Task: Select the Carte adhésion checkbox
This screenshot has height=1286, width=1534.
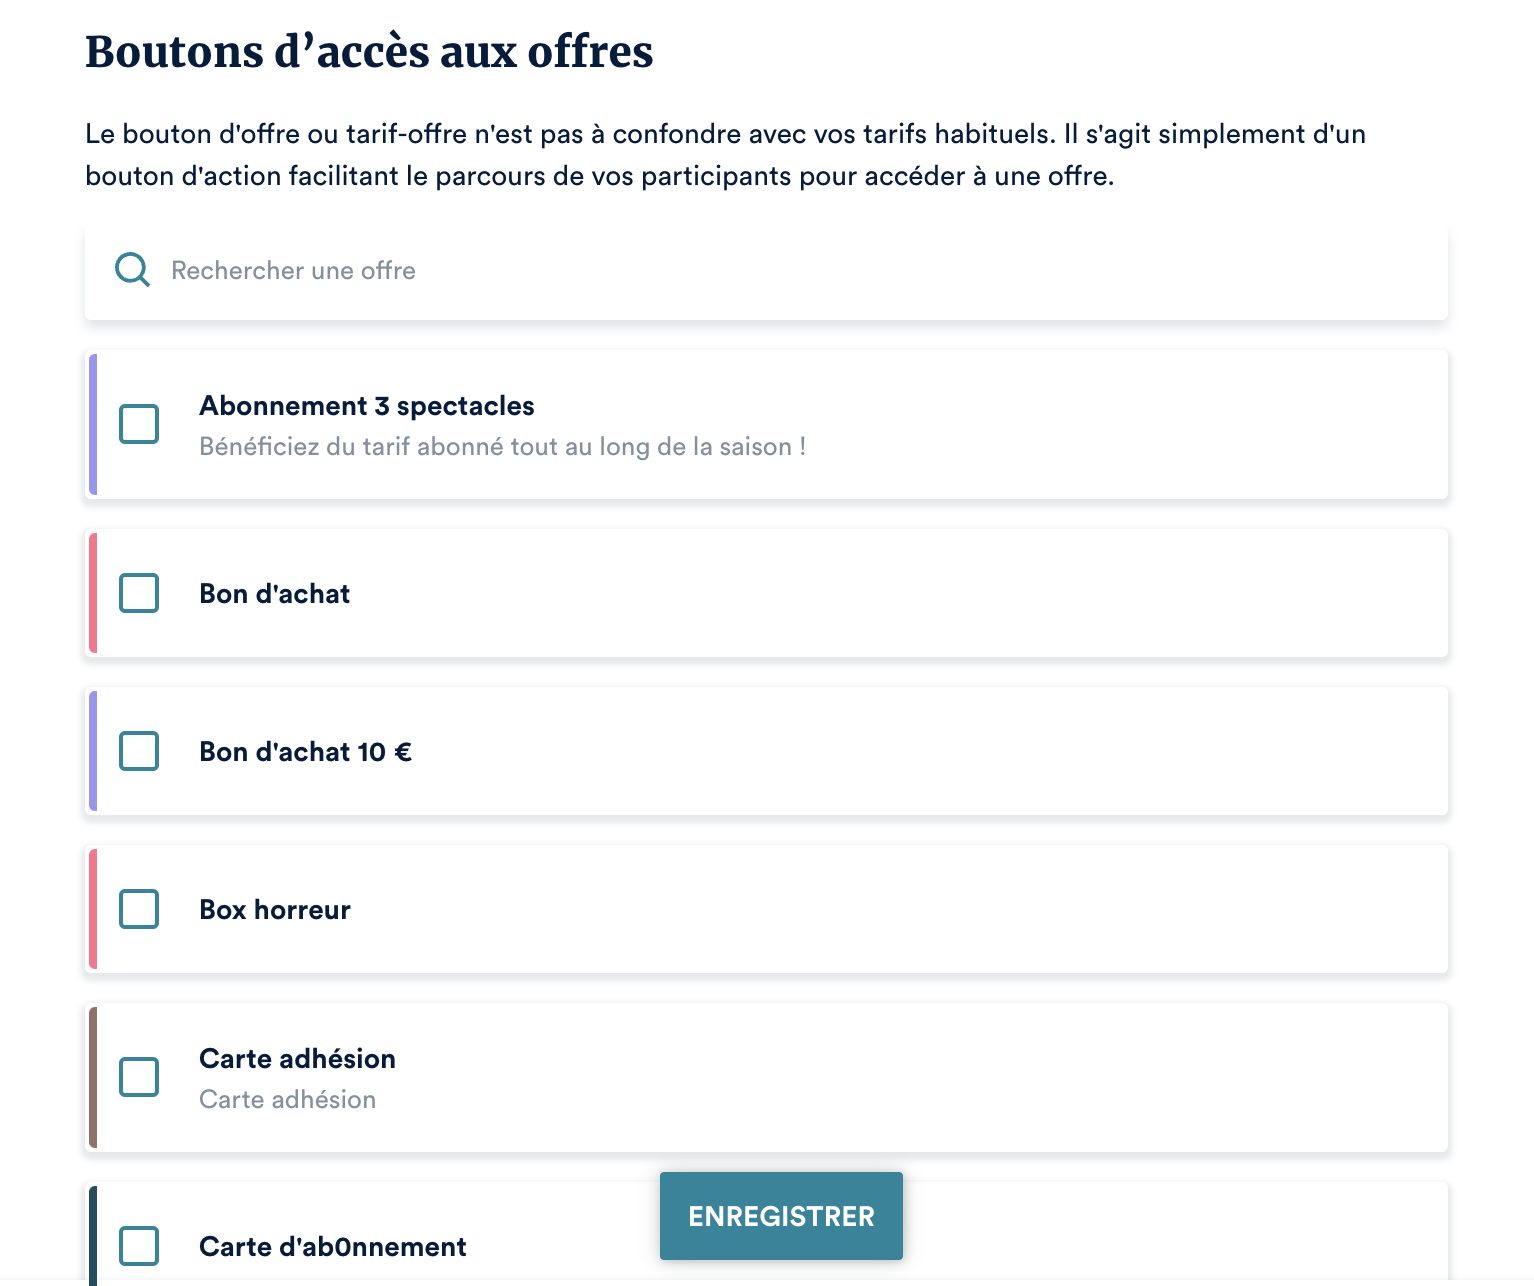Action: click(139, 1077)
